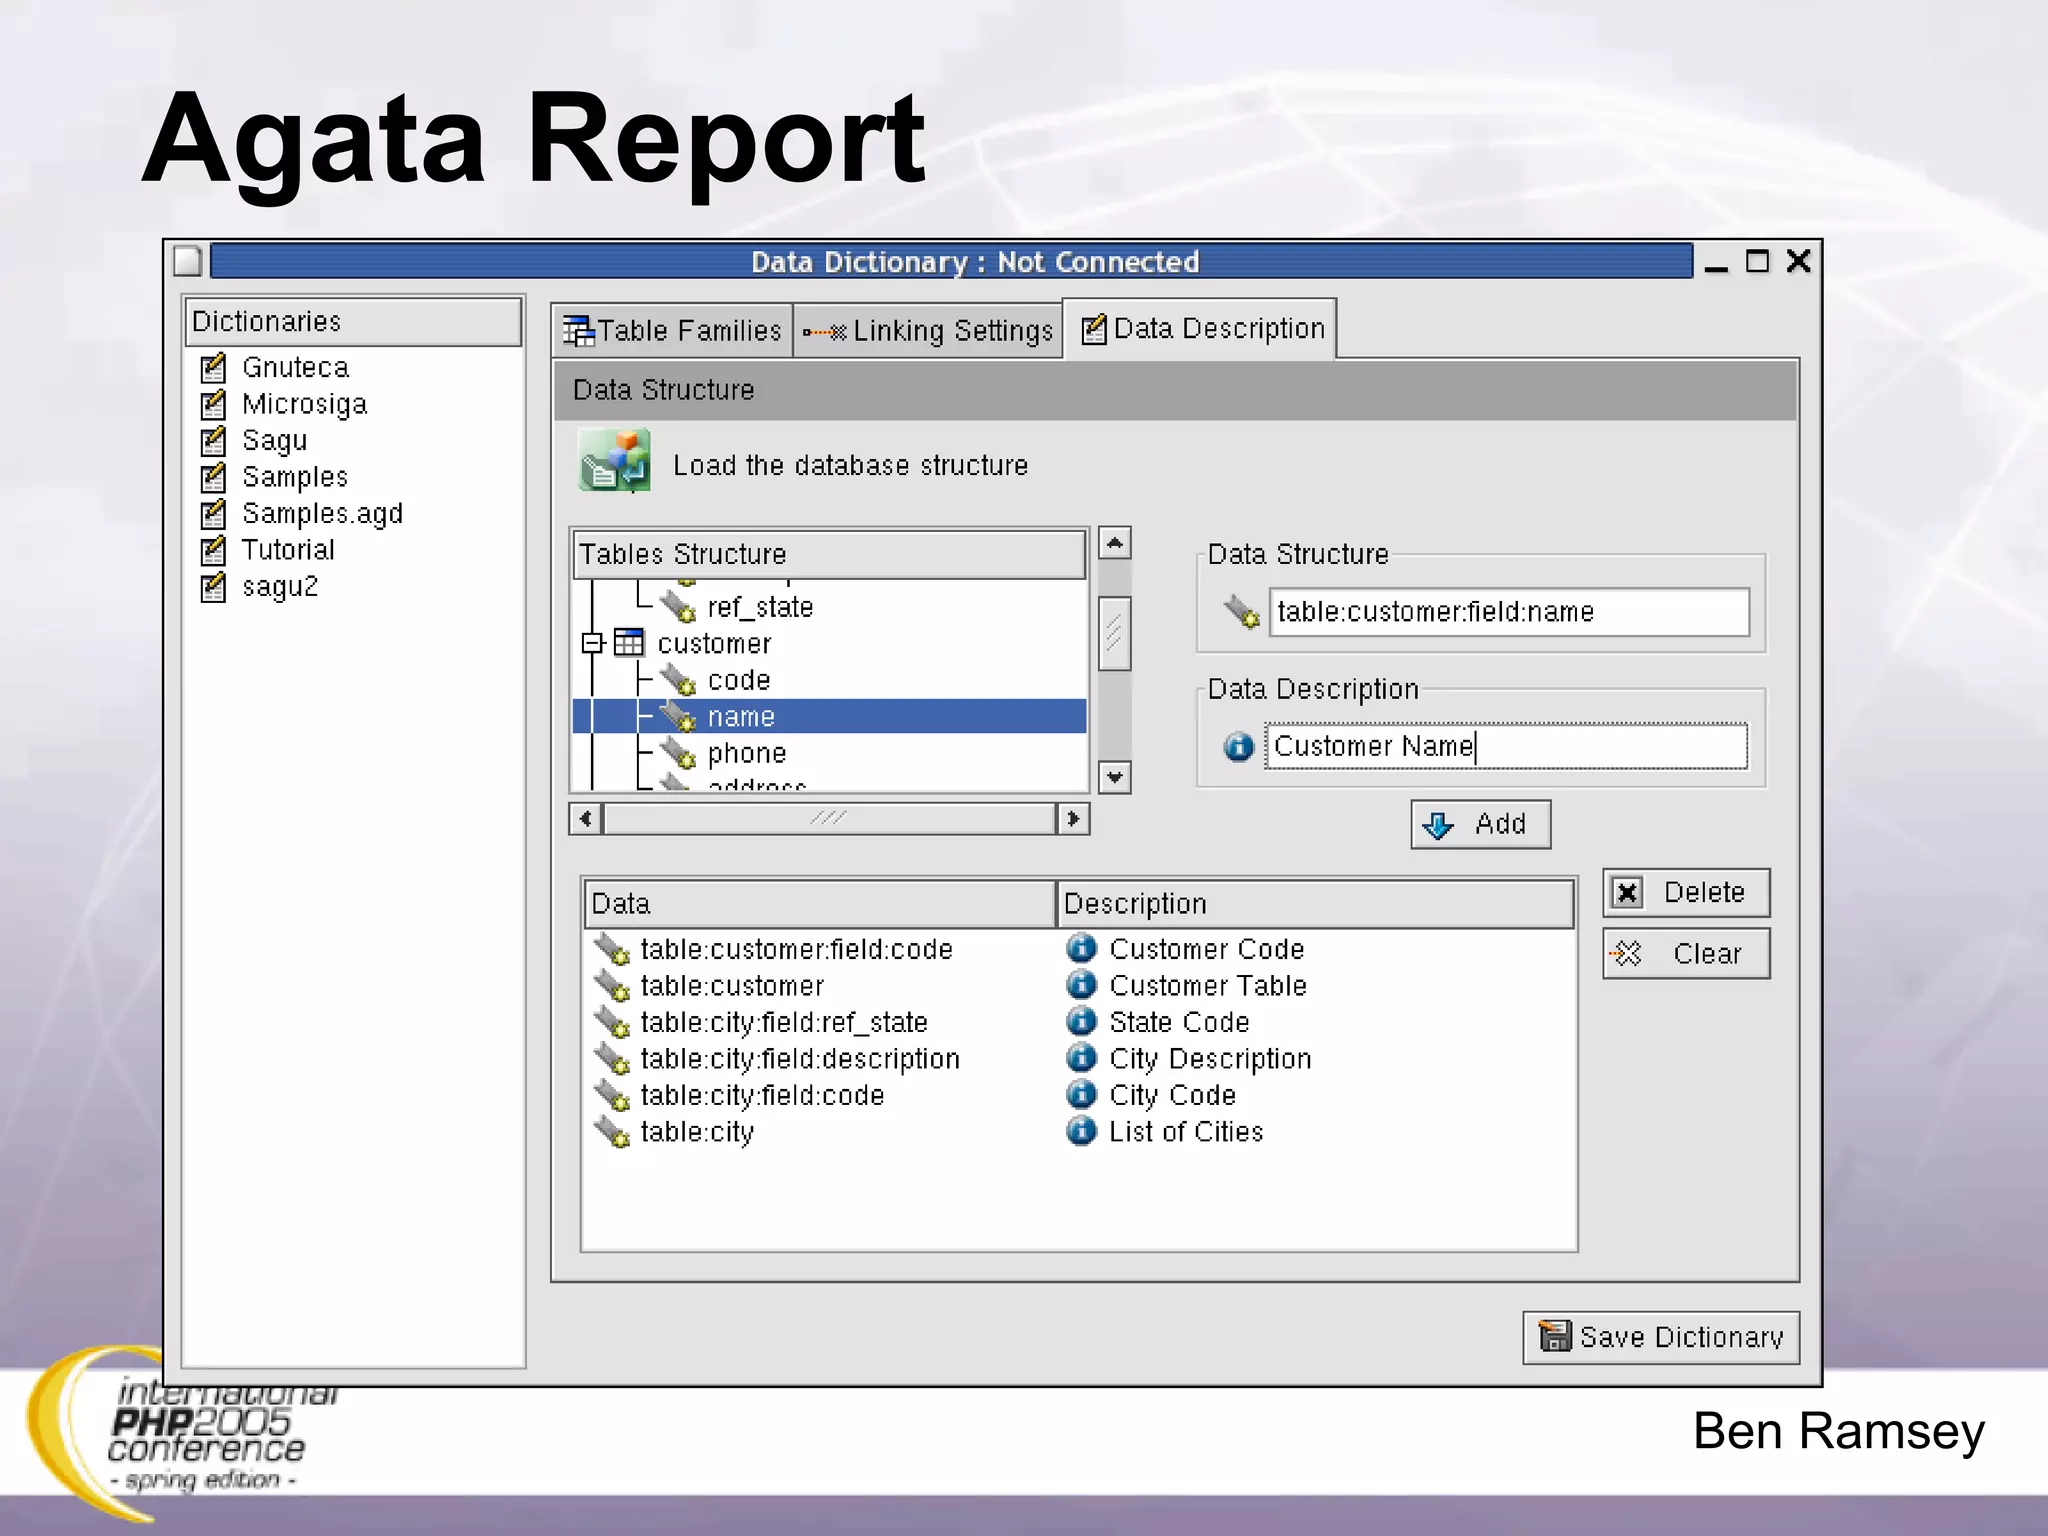Viewport: 2048px width, 1536px height.
Task: Click the info icon beside Customer Name field
Action: [x=1239, y=747]
